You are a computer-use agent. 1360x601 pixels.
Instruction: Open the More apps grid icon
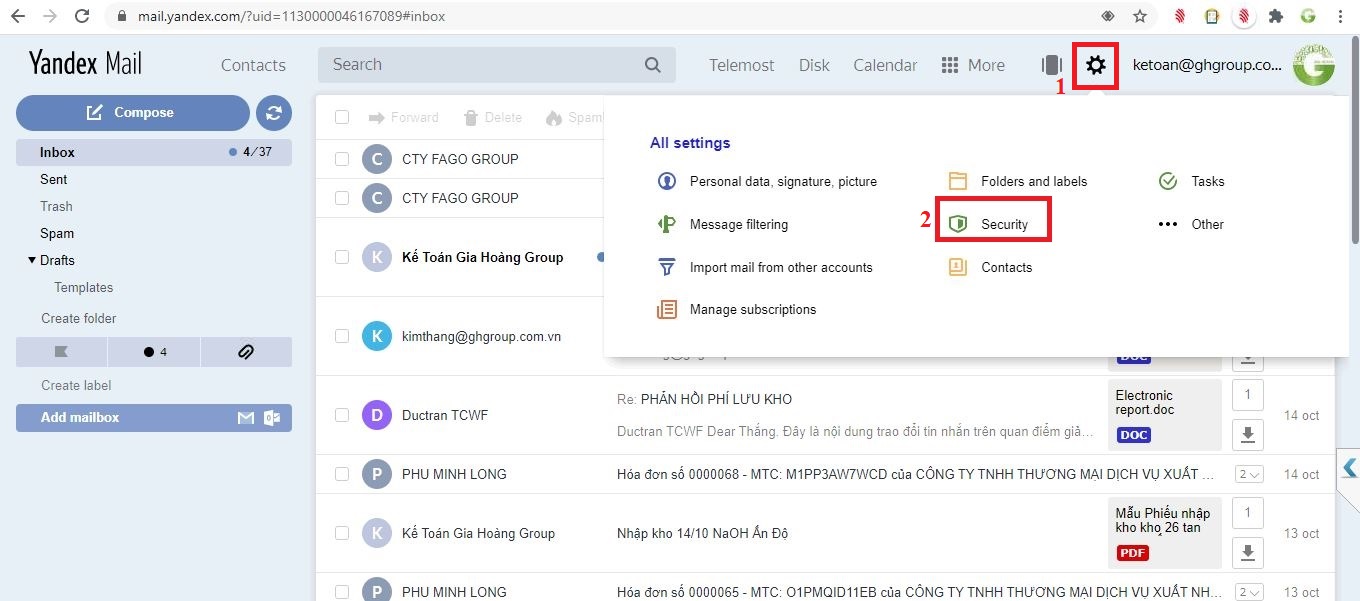950,65
